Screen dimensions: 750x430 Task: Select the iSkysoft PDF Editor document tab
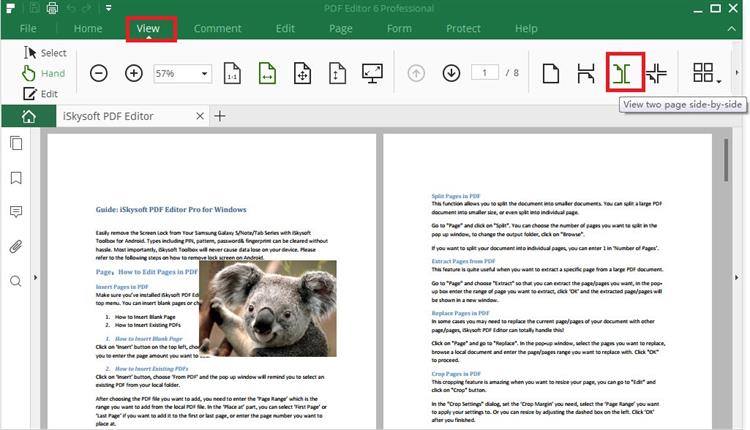(x=108, y=116)
